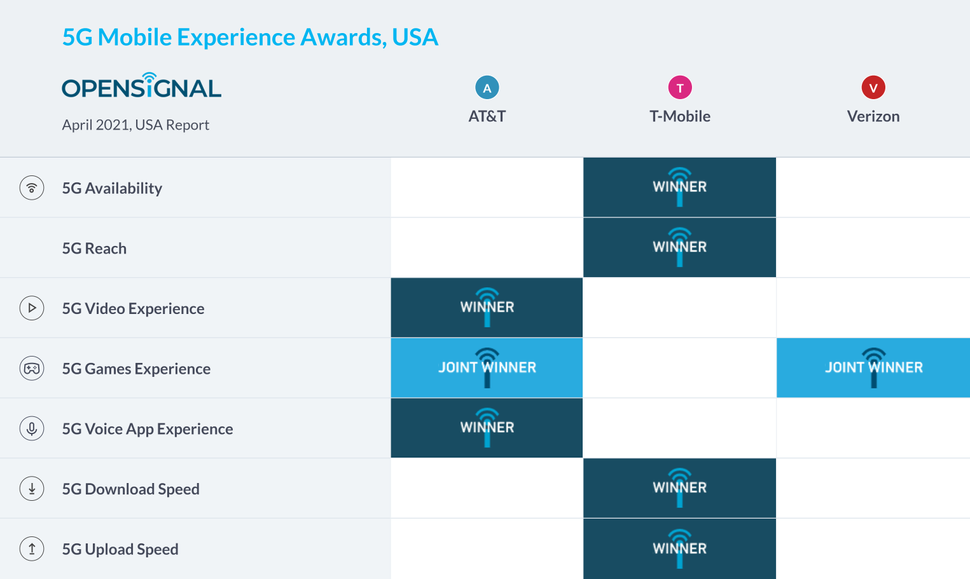Click the 5G Download Speed arrow icon
The height and width of the screenshot is (579, 970).
[32, 489]
